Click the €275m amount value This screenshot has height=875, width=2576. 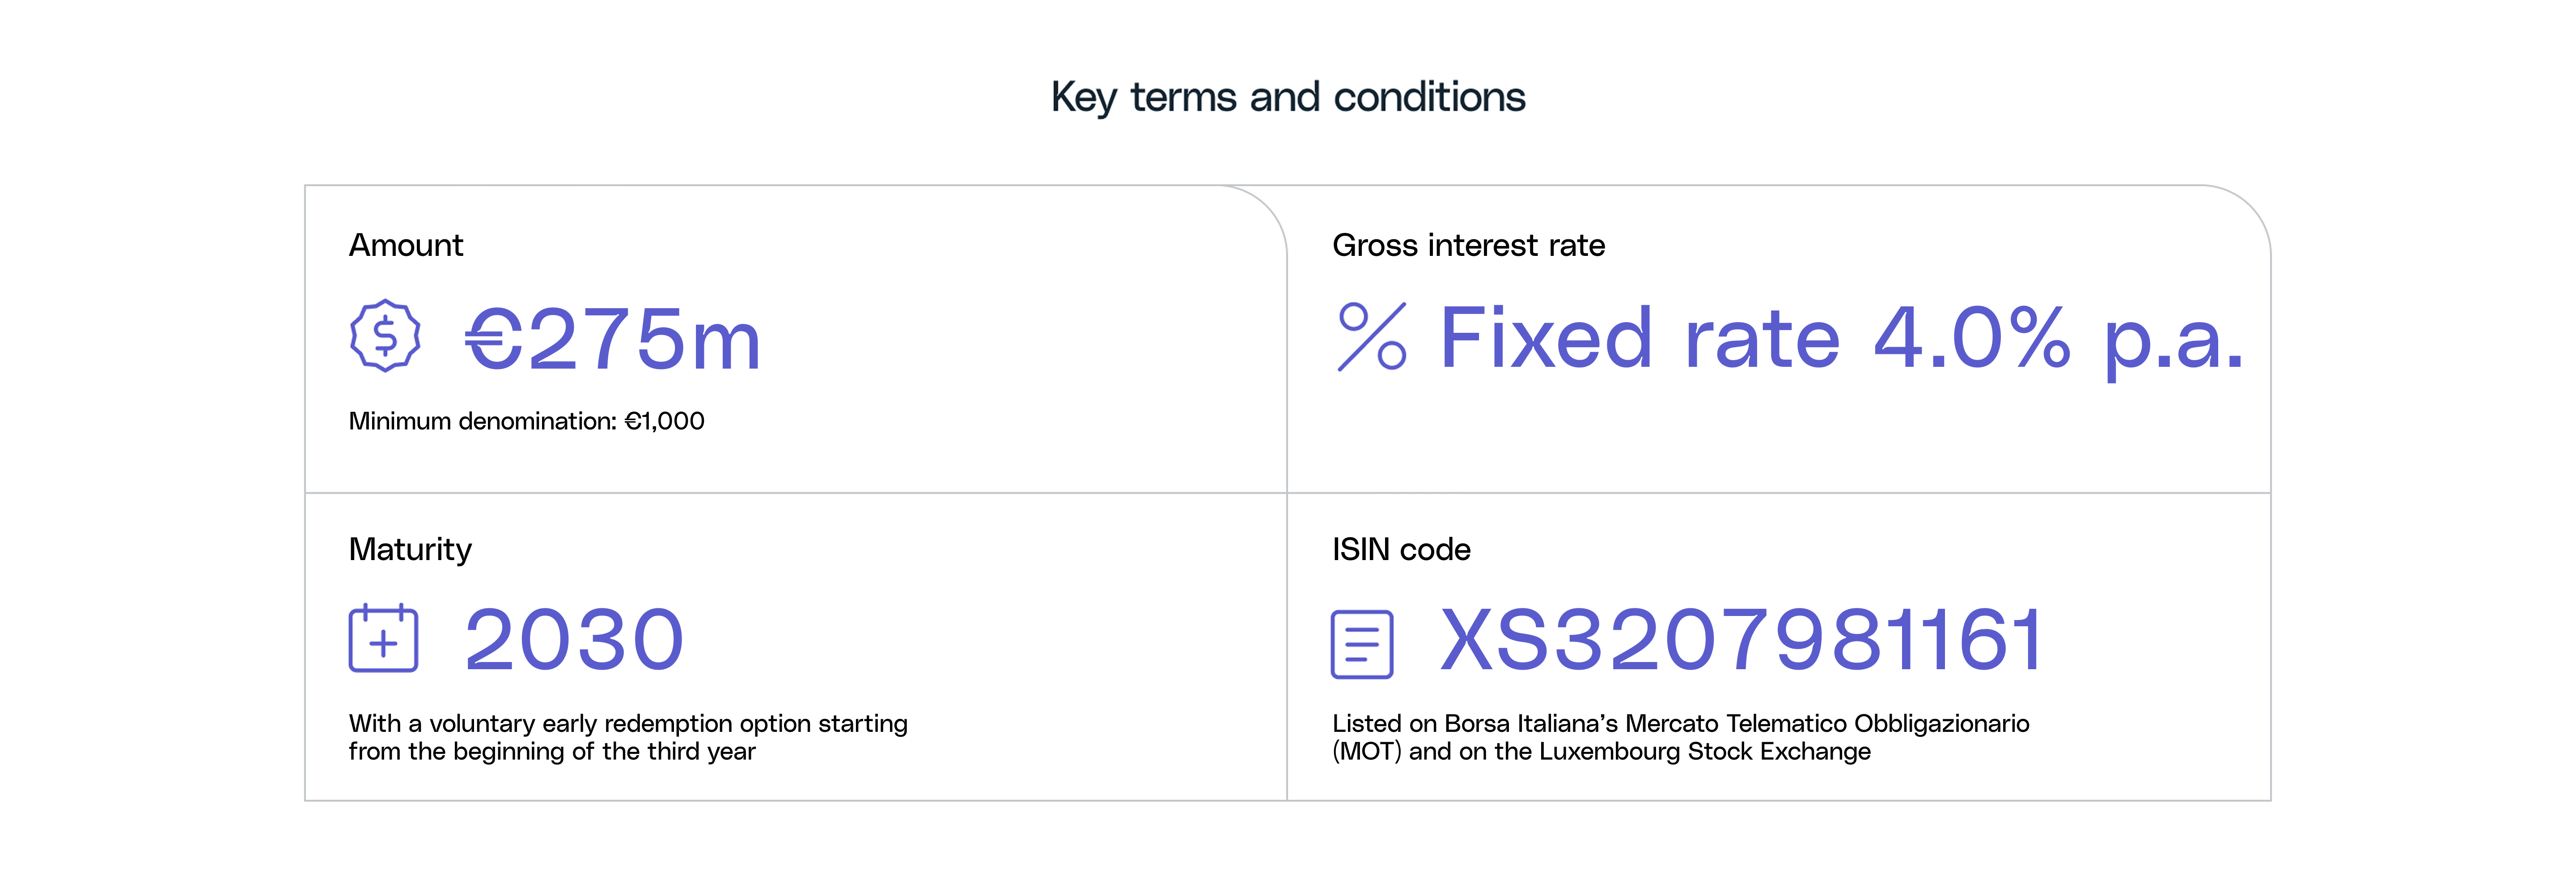click(613, 339)
